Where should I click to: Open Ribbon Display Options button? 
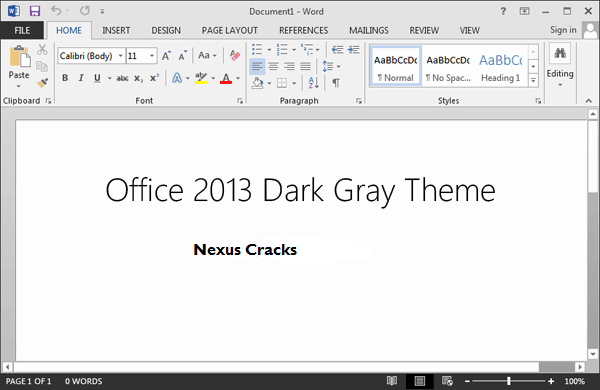524,11
